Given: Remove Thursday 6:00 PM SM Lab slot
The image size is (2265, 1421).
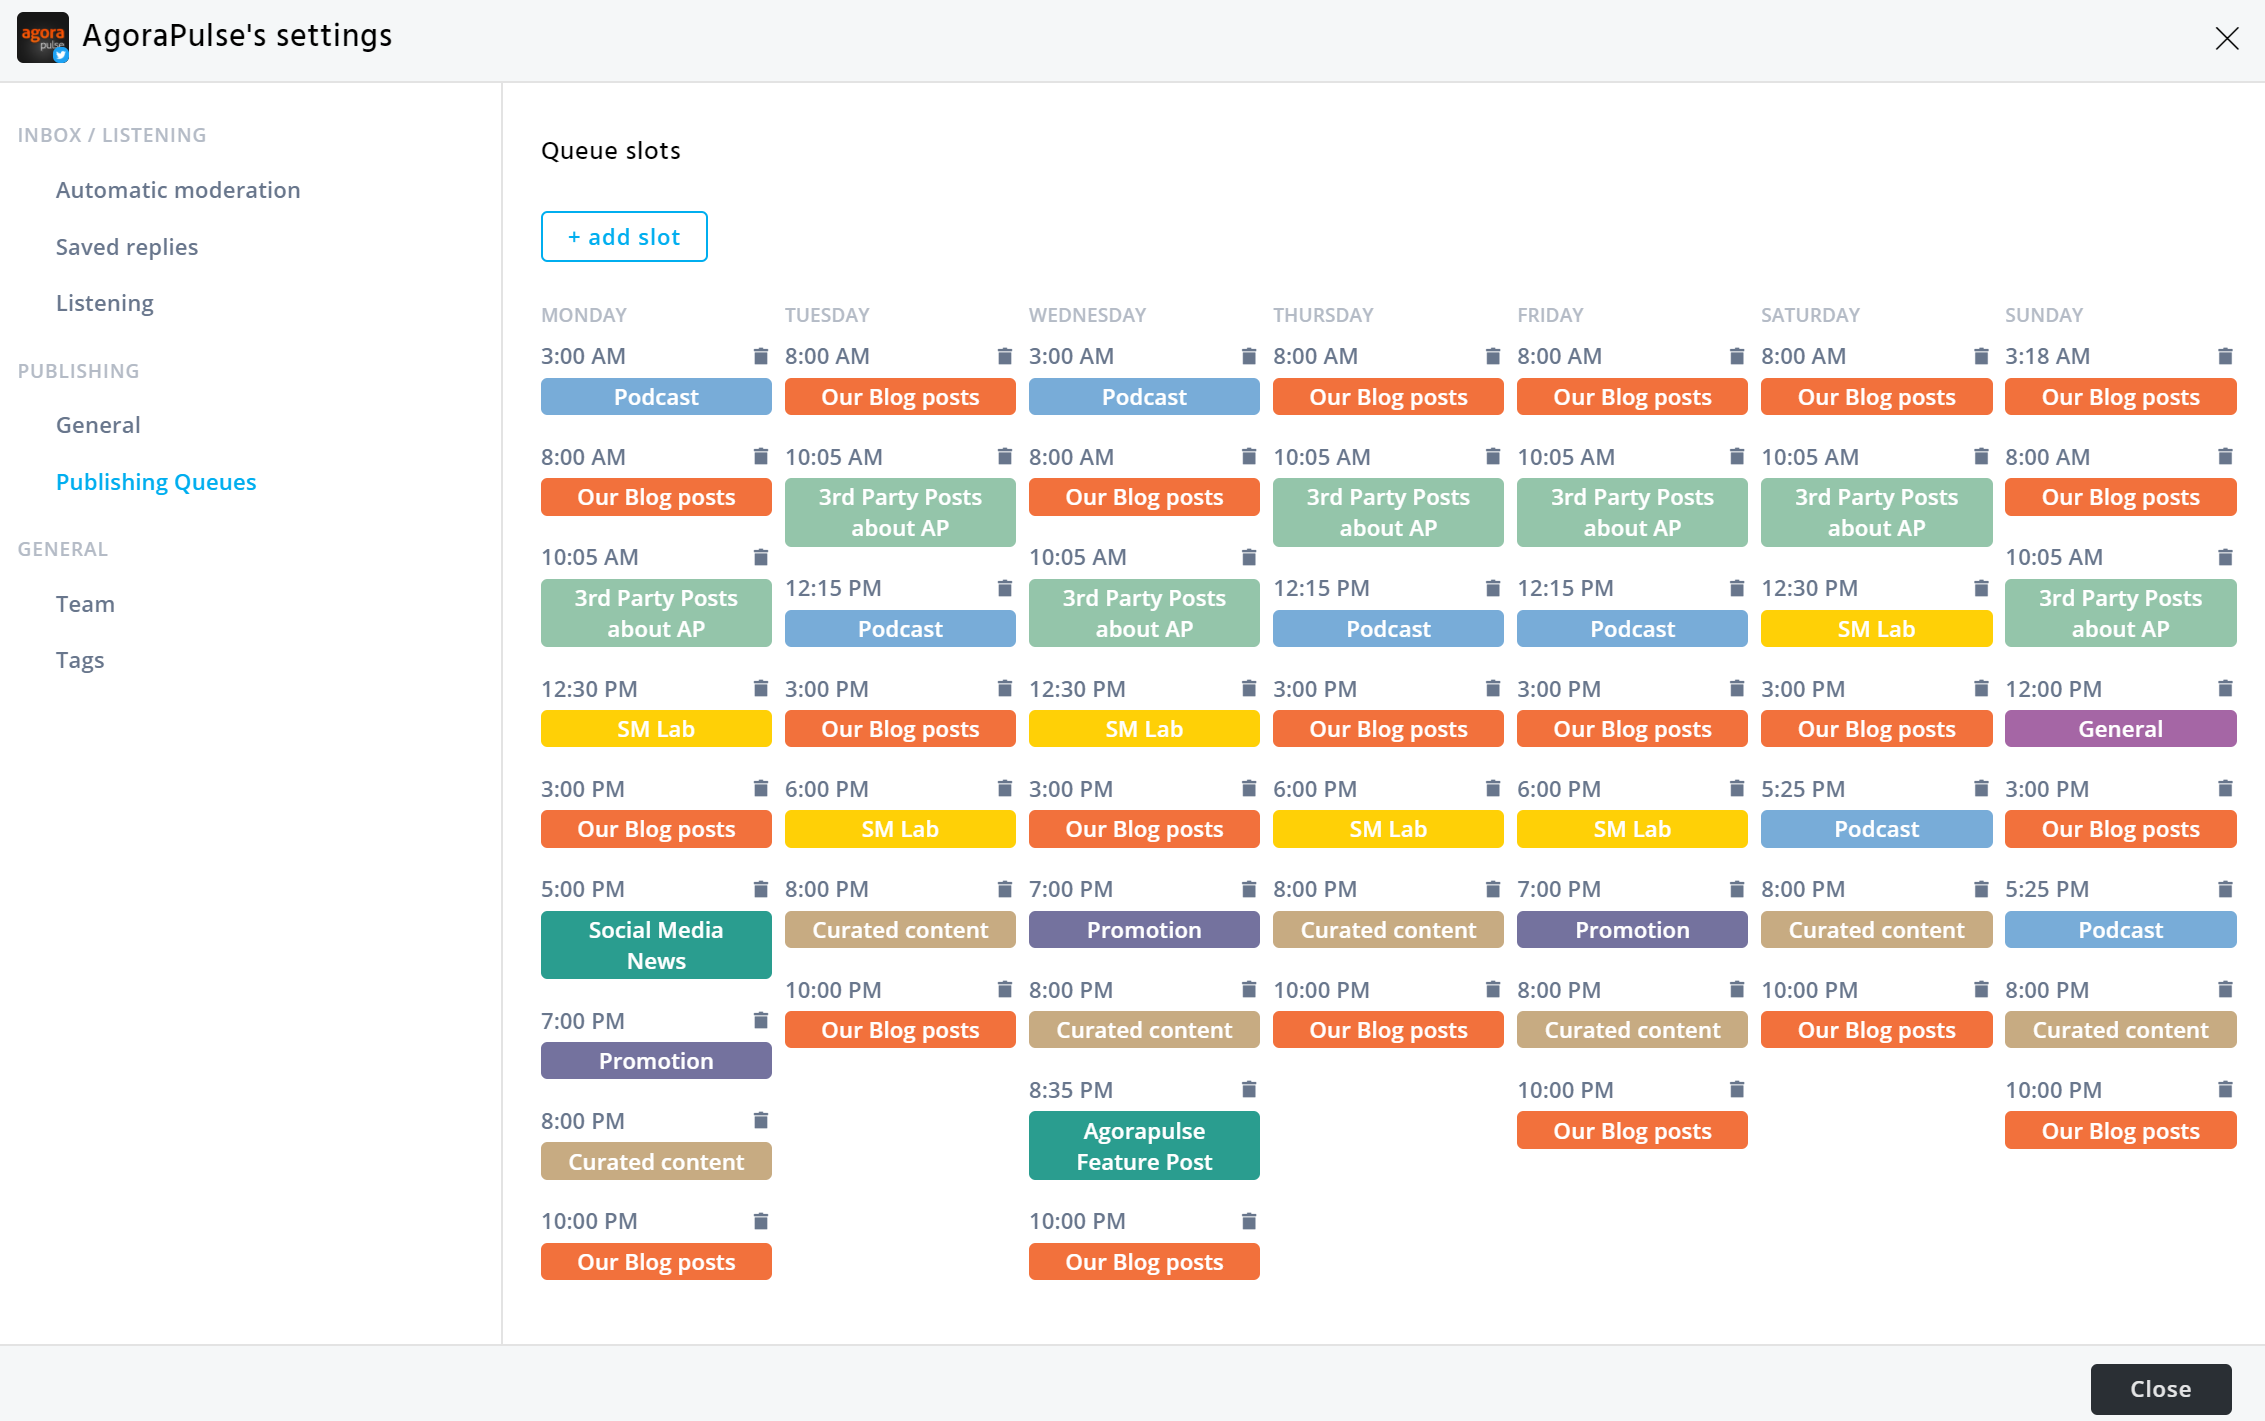Looking at the screenshot, I should pos(1492,788).
